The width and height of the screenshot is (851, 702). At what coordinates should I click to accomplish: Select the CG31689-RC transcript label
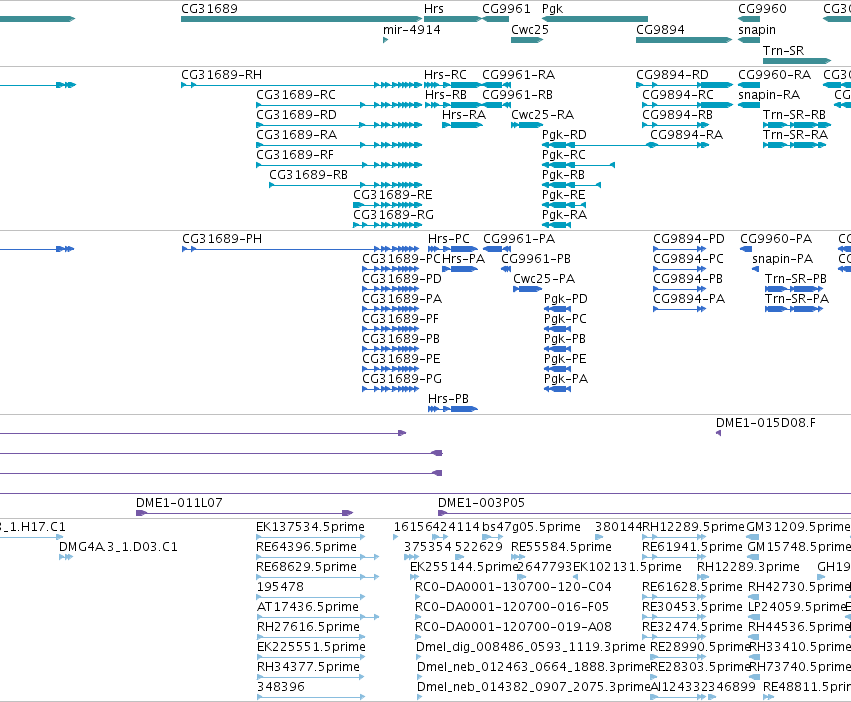point(296,95)
